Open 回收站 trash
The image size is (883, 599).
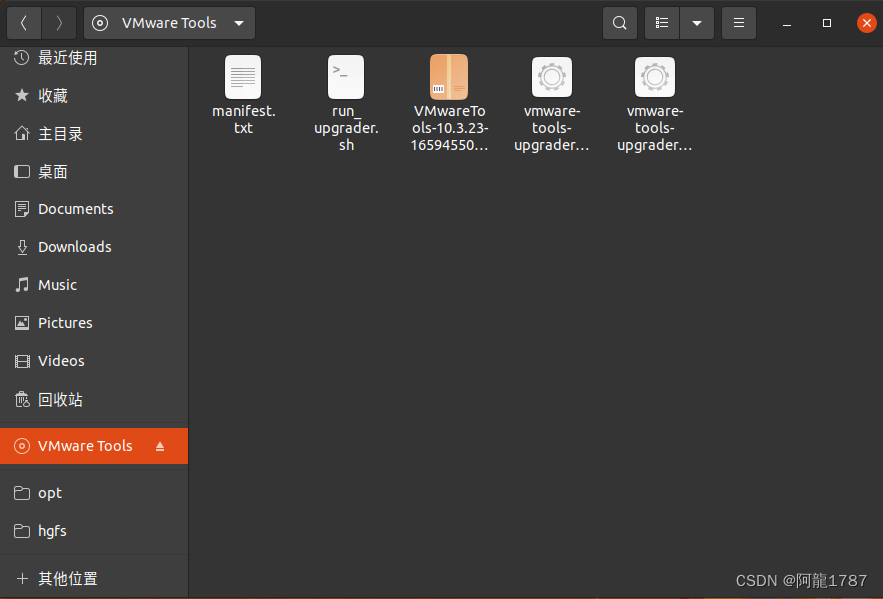point(94,399)
